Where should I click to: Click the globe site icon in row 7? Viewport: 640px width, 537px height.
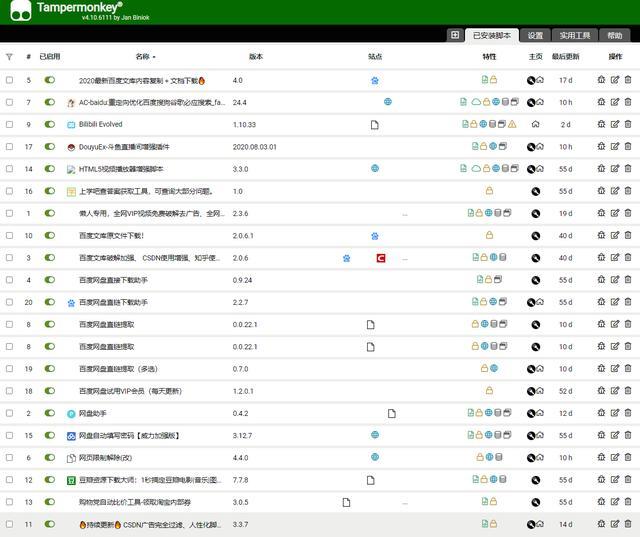click(388, 102)
